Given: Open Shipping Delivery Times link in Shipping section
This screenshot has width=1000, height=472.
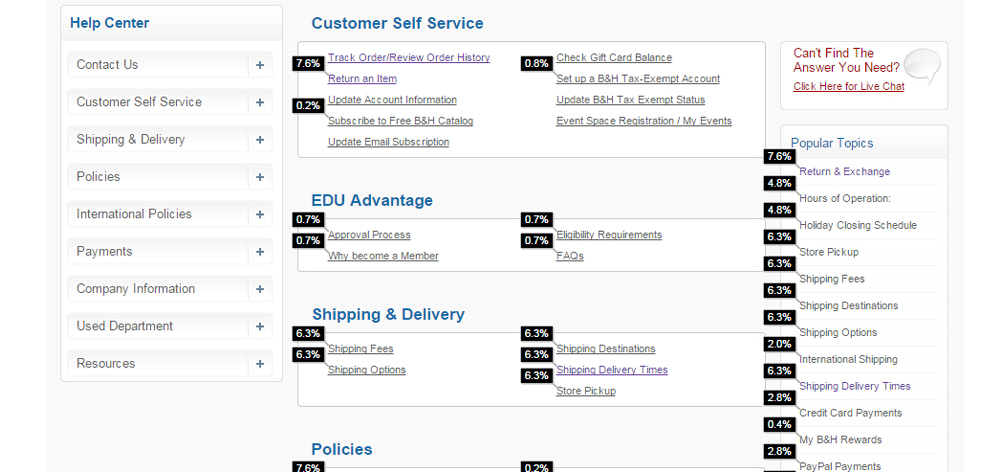Looking at the screenshot, I should 612,370.
